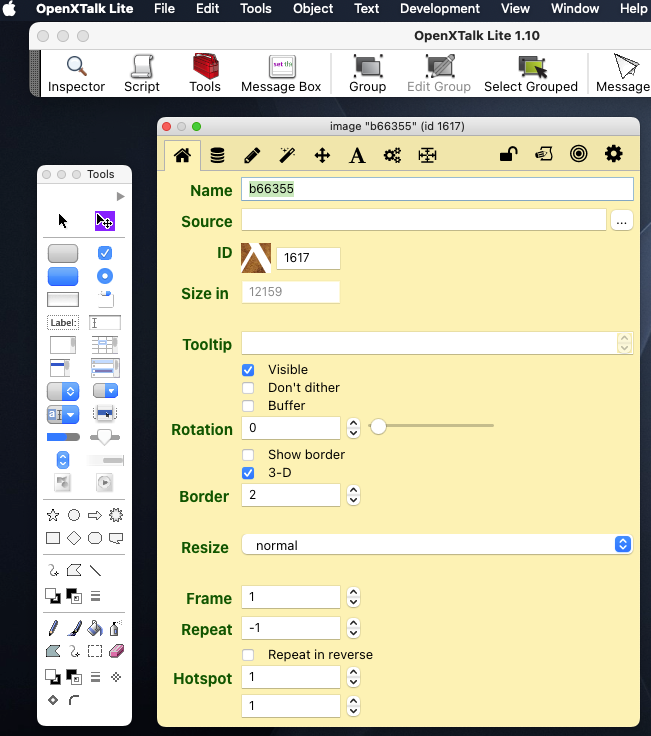Select the diamond graphic tool
Viewport: 651px width, 736px height.
pyautogui.click(x=74, y=538)
